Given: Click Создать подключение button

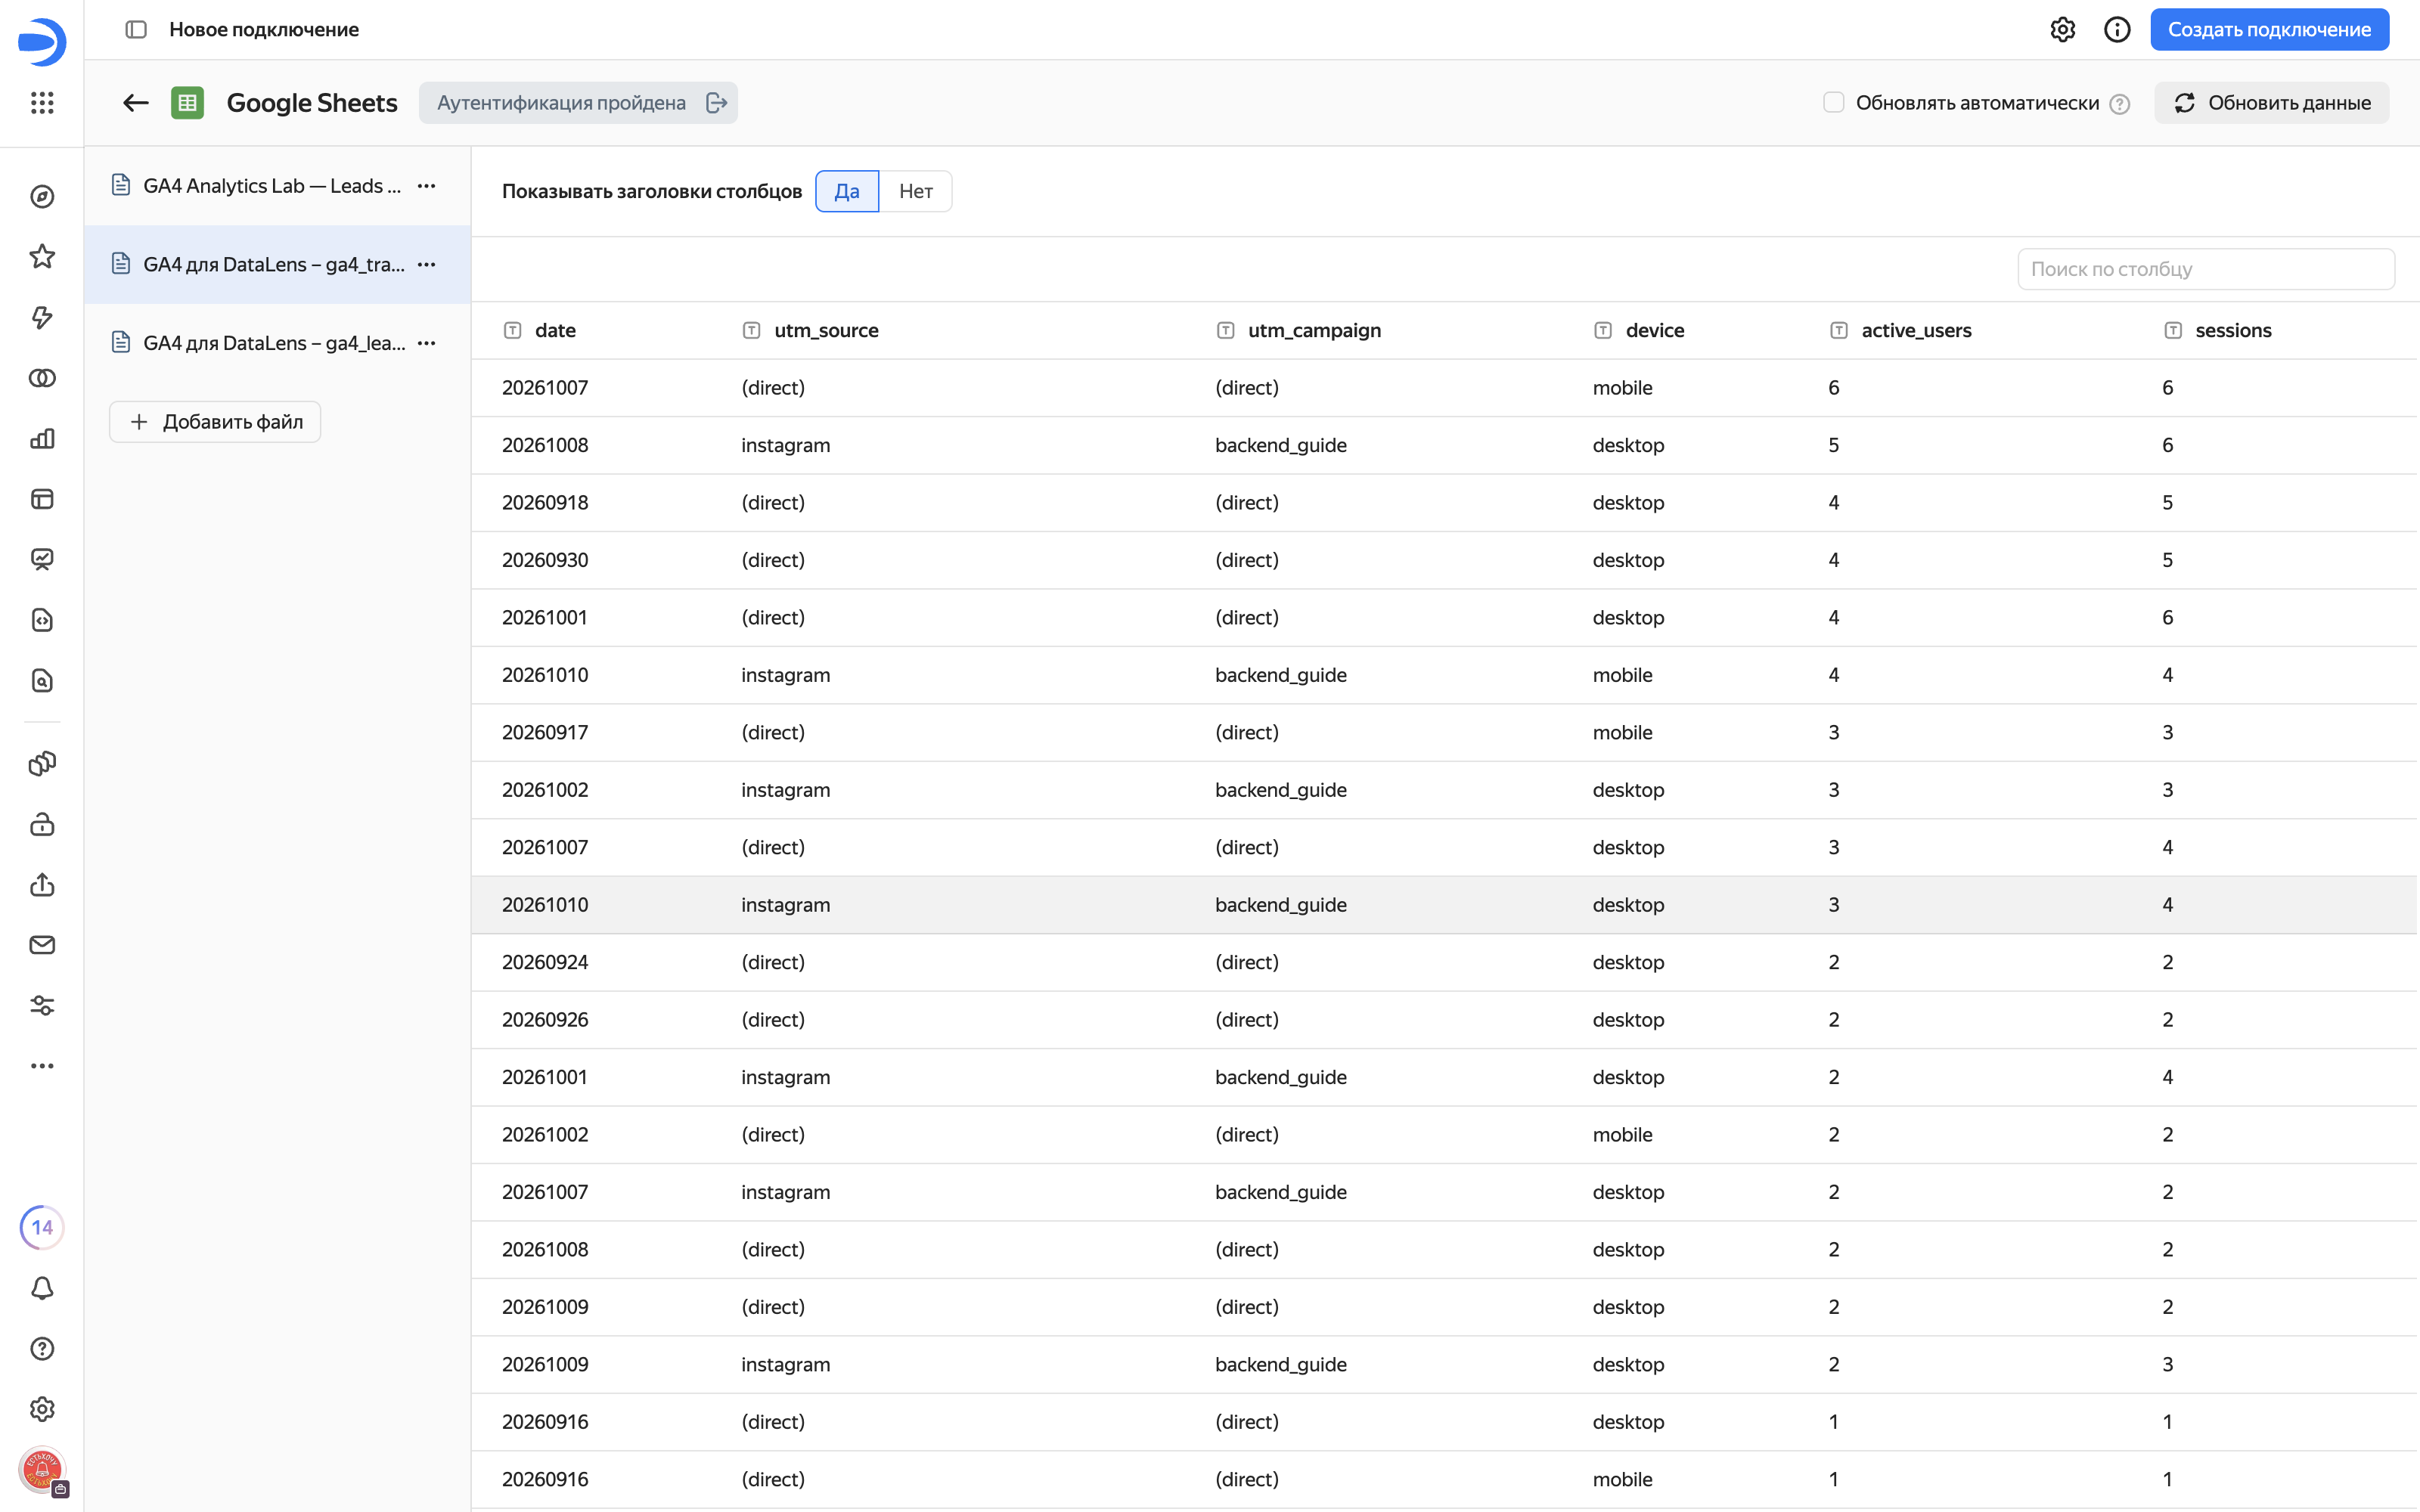Looking at the screenshot, I should [x=2269, y=29].
